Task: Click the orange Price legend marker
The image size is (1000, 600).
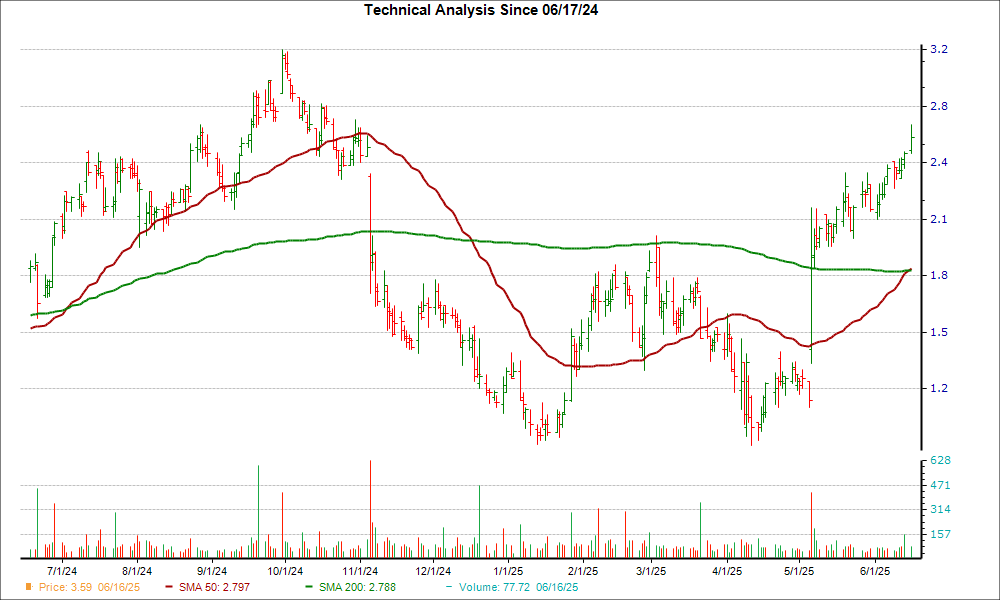Action: pos(28,587)
